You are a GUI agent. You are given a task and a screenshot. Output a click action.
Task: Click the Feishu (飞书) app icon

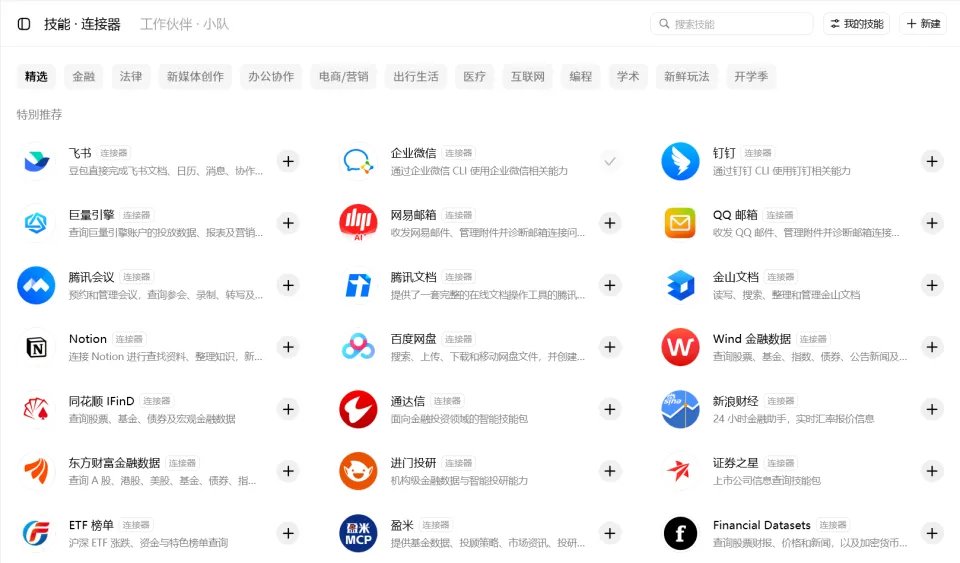[36, 162]
